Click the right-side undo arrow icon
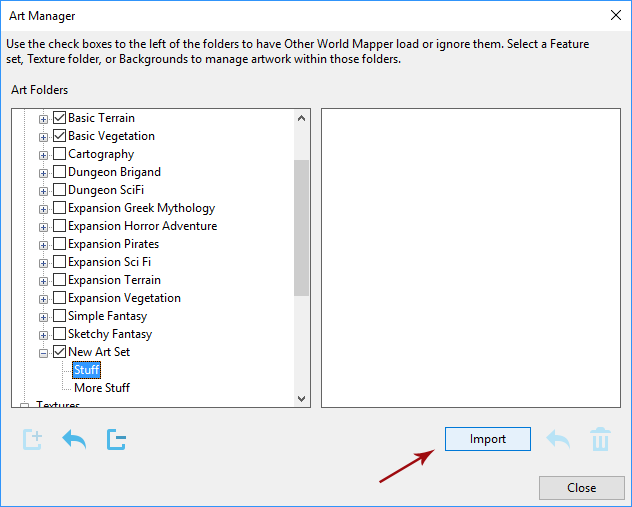The height and width of the screenshot is (507, 632). click(x=557, y=439)
